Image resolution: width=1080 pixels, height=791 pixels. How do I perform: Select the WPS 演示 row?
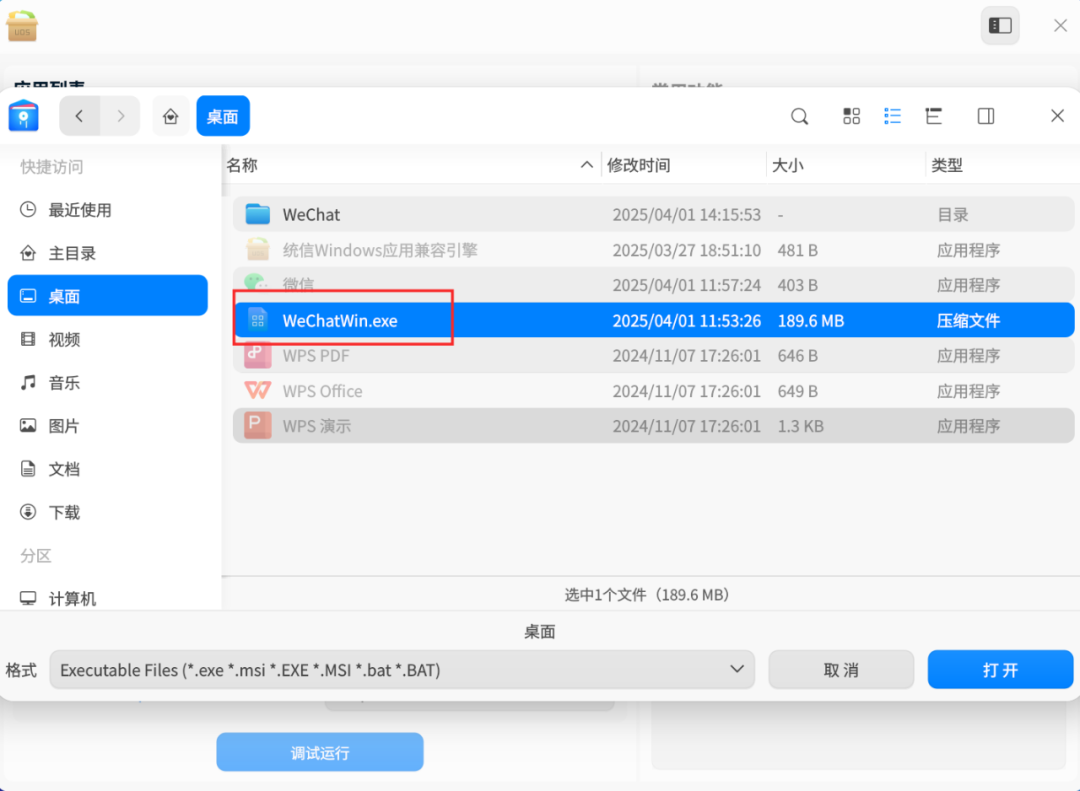(654, 426)
